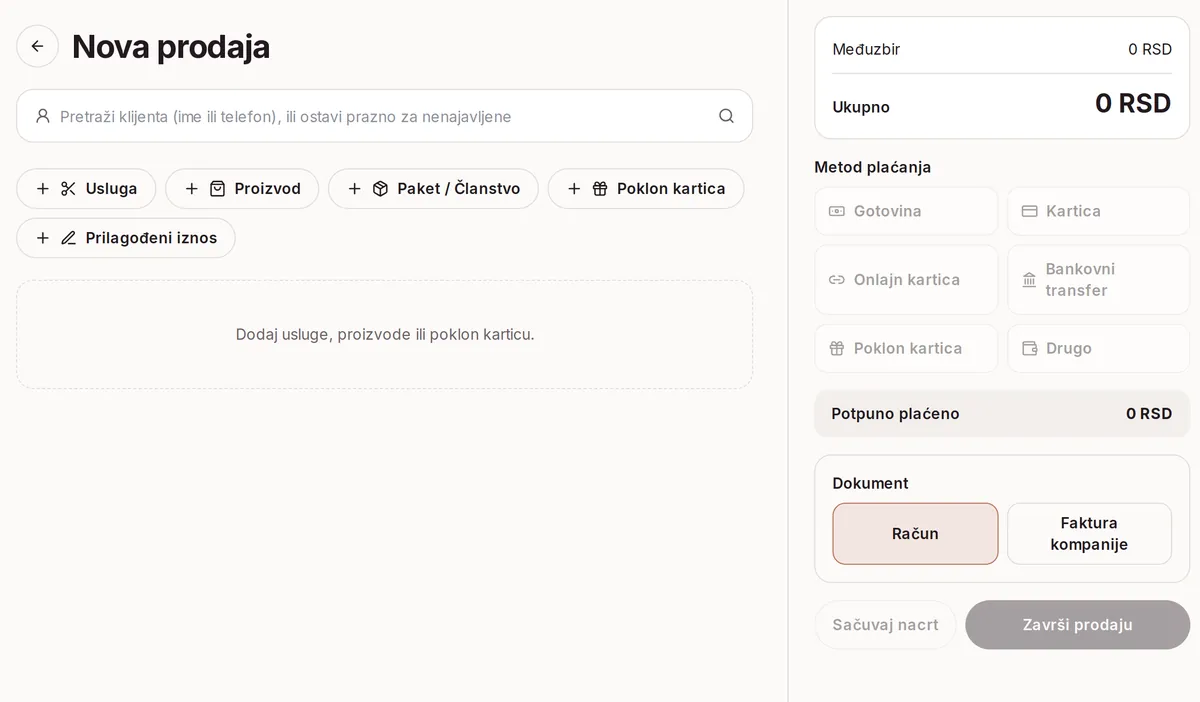Finish the sale with Završi prodaju
This screenshot has height=702, width=1200.
(x=1077, y=625)
